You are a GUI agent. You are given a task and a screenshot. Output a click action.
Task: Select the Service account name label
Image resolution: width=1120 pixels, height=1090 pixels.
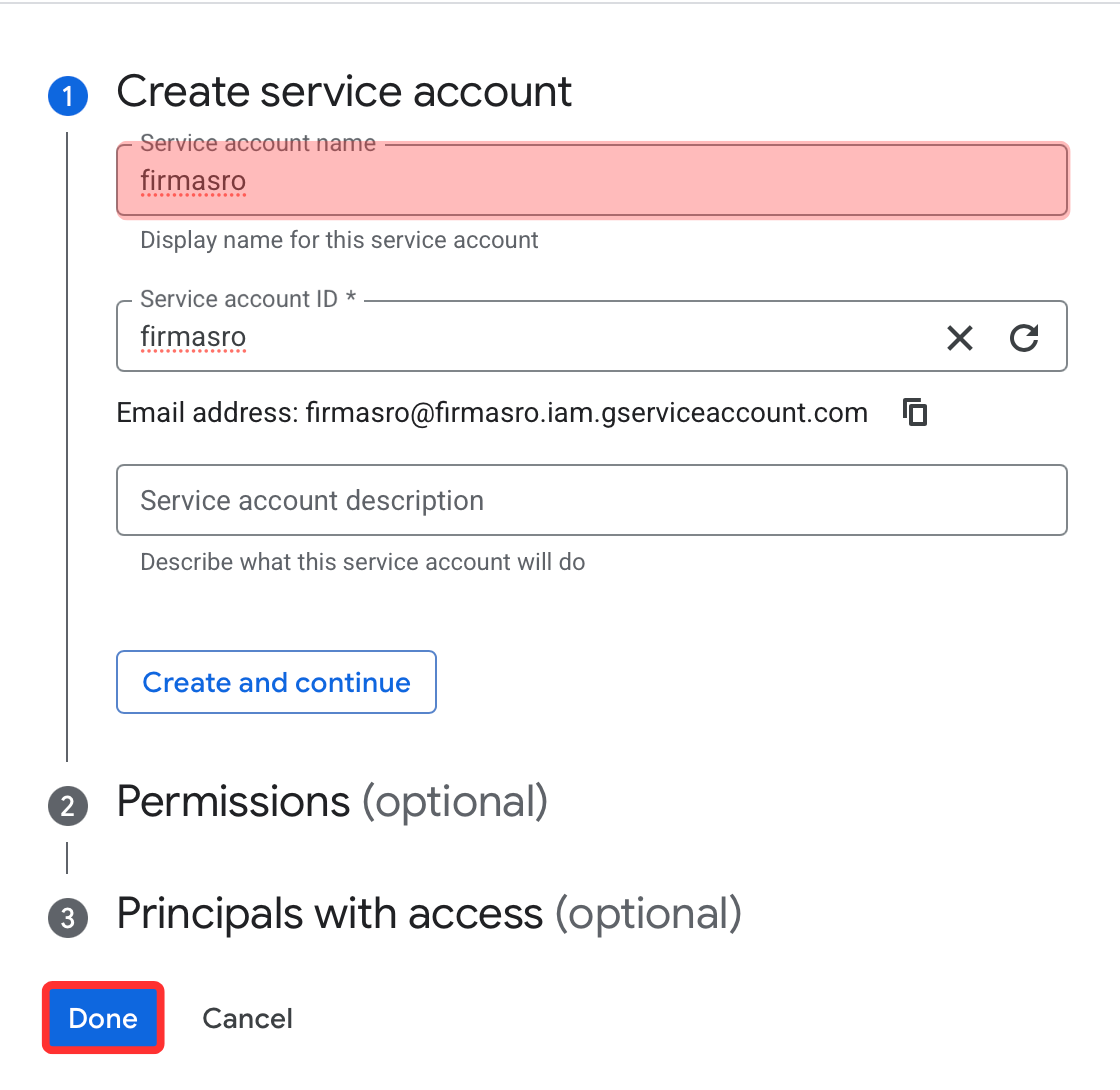[x=258, y=143]
